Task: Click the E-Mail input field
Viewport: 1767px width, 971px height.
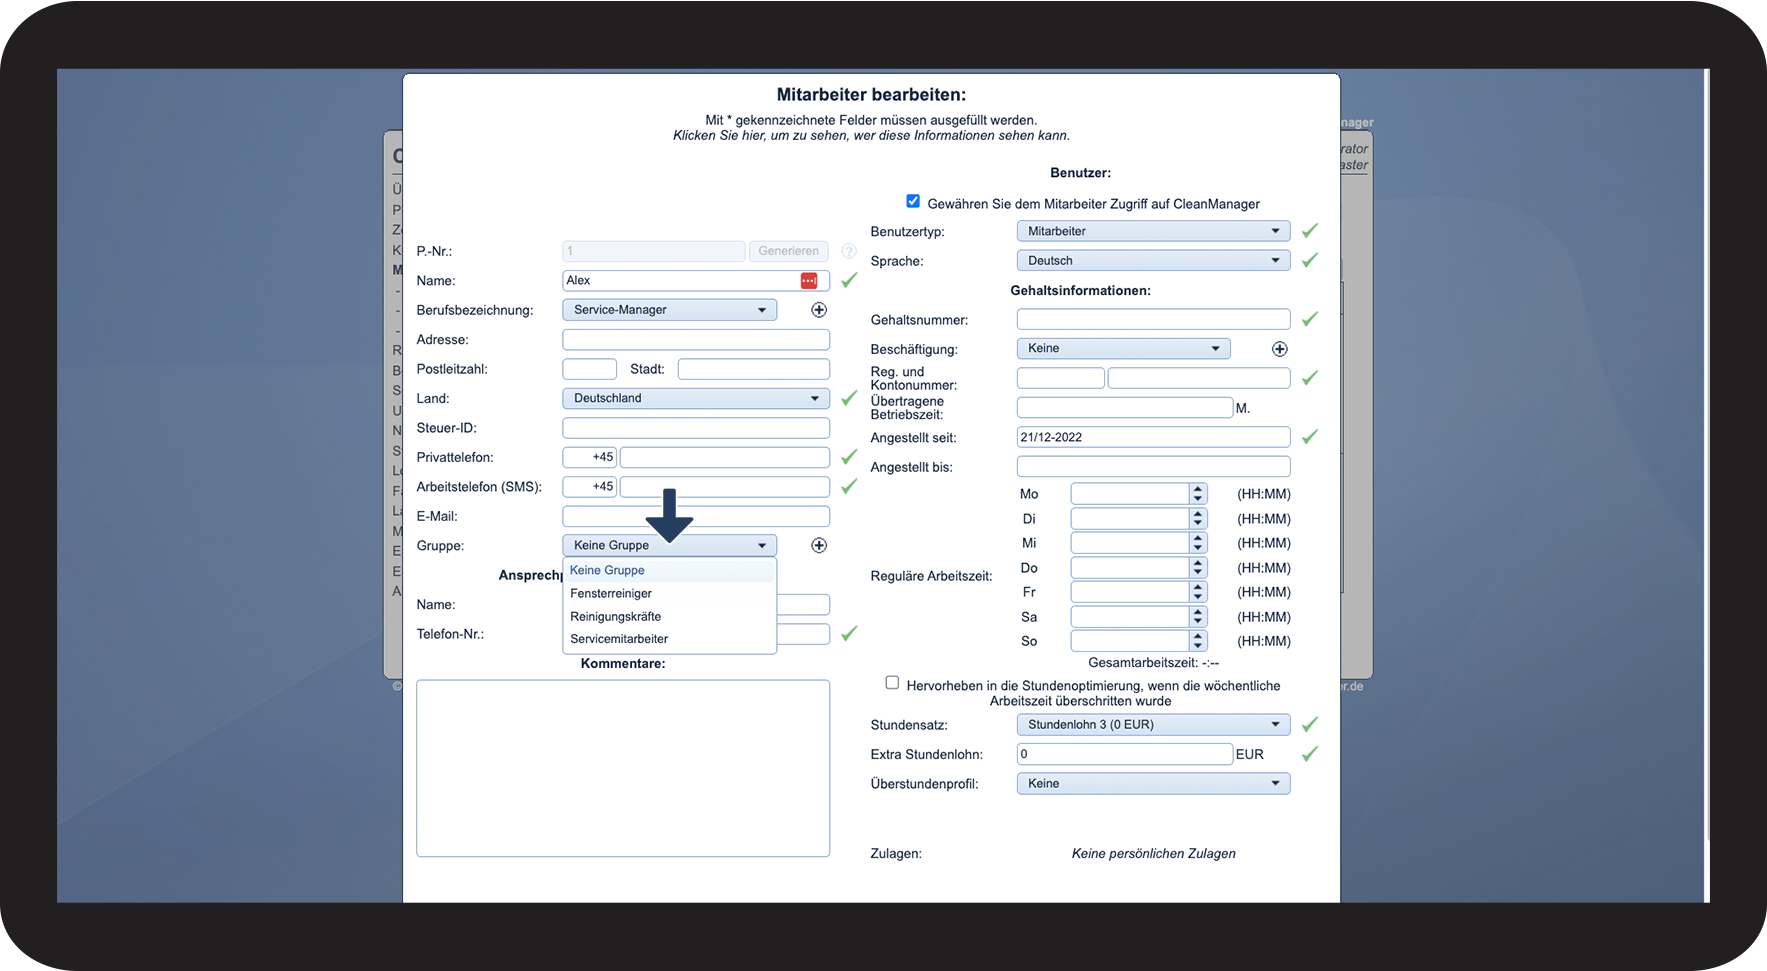Action: pyautogui.click(x=696, y=516)
